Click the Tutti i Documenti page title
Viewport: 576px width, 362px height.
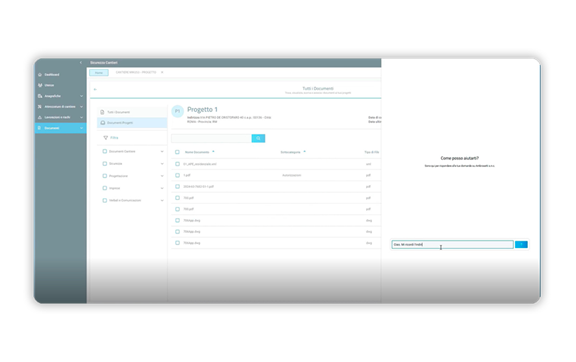tap(318, 89)
